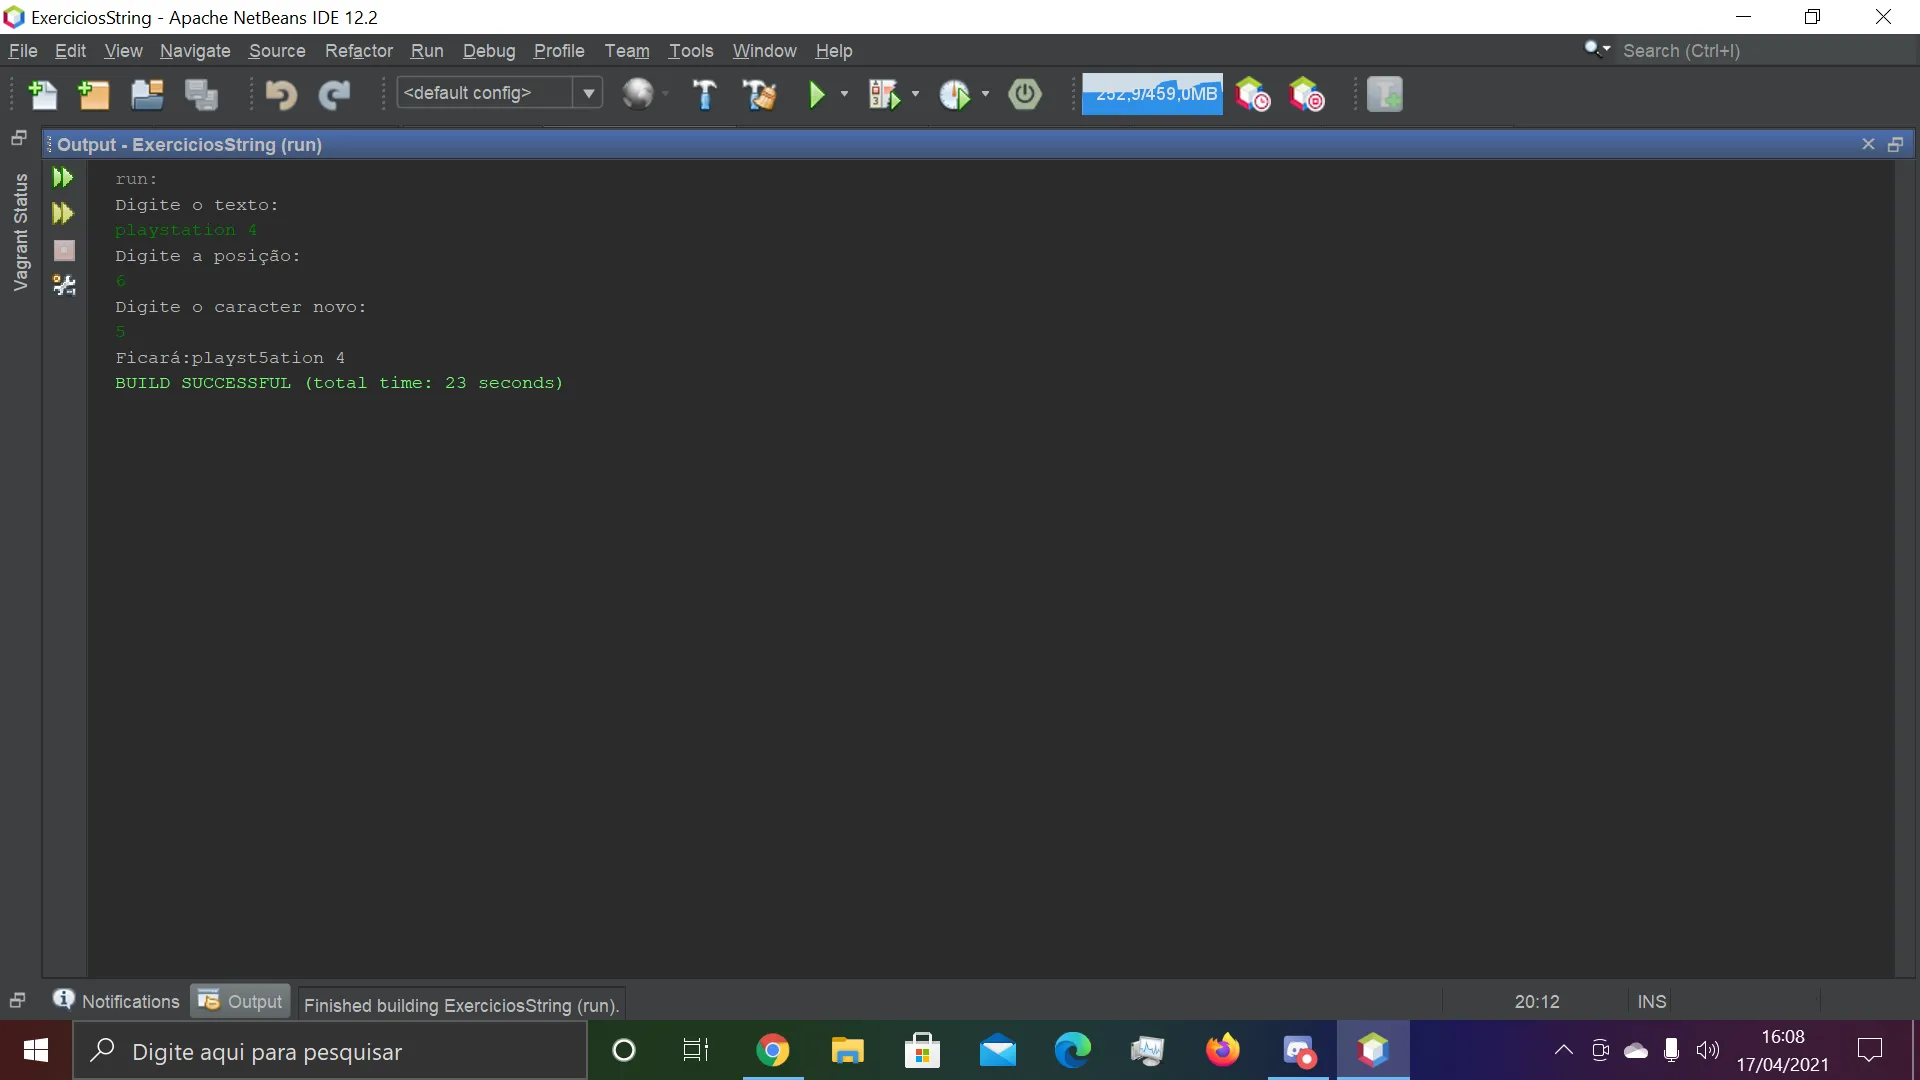Expand the default config dropdown
The width and height of the screenshot is (1920, 1080).
tap(589, 93)
